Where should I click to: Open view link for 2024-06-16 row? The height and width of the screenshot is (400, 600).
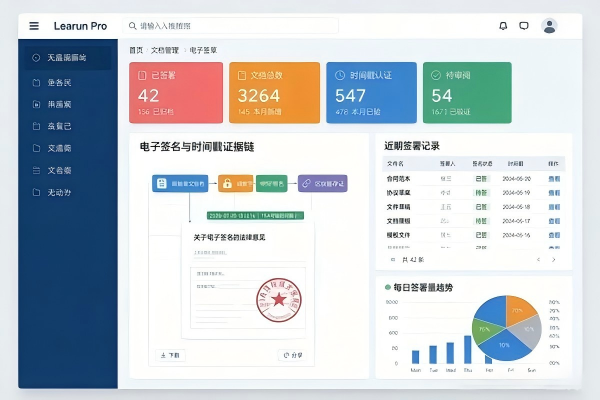554,235
